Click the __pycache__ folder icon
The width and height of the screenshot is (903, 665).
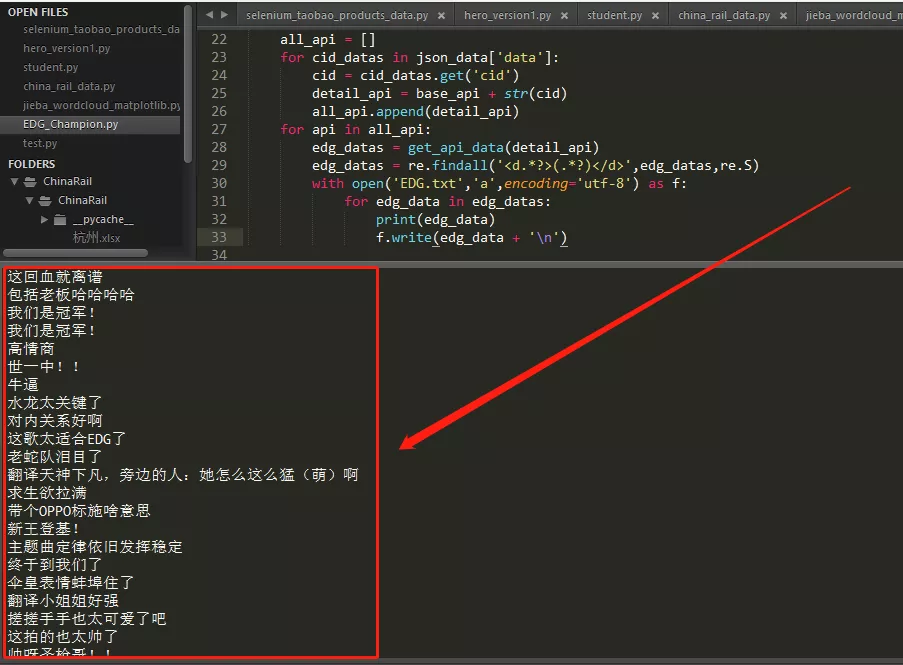pos(60,219)
